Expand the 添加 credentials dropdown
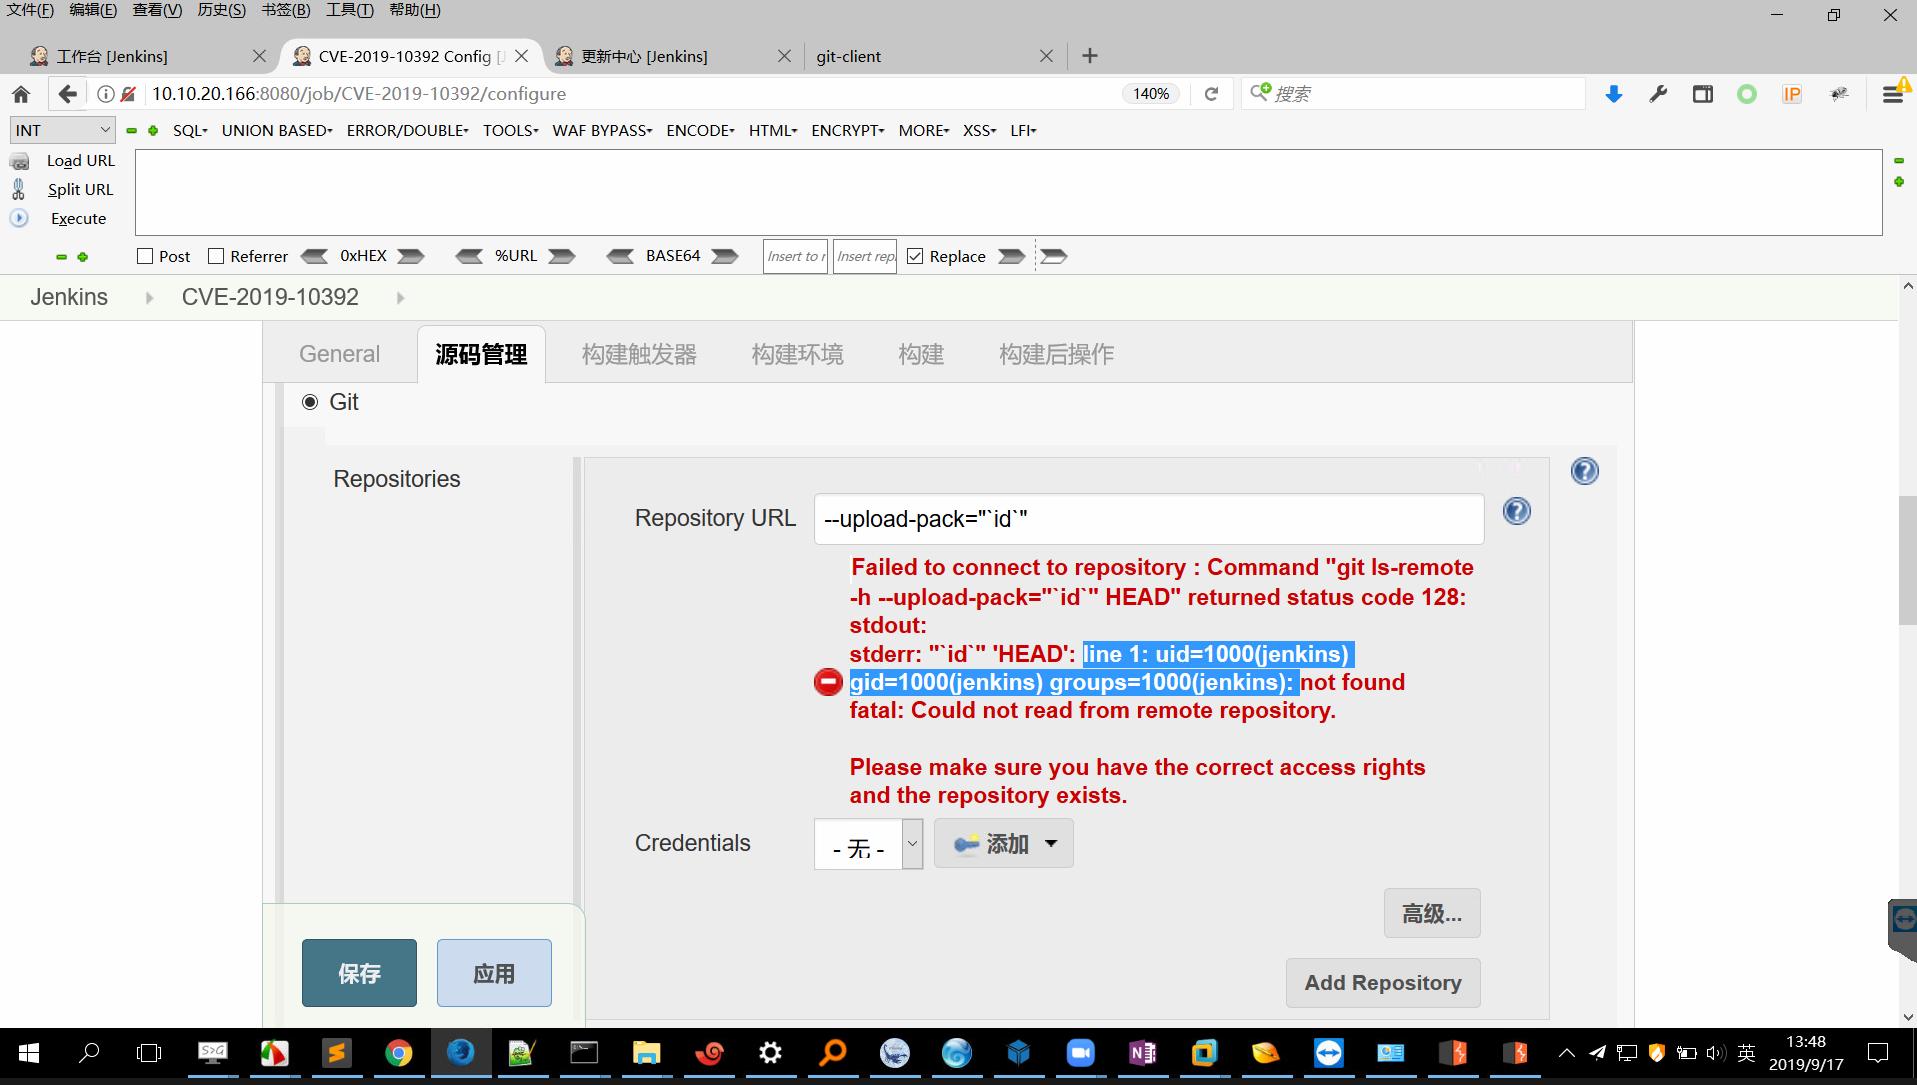Viewport: 1917px width, 1085px height. coord(1004,844)
